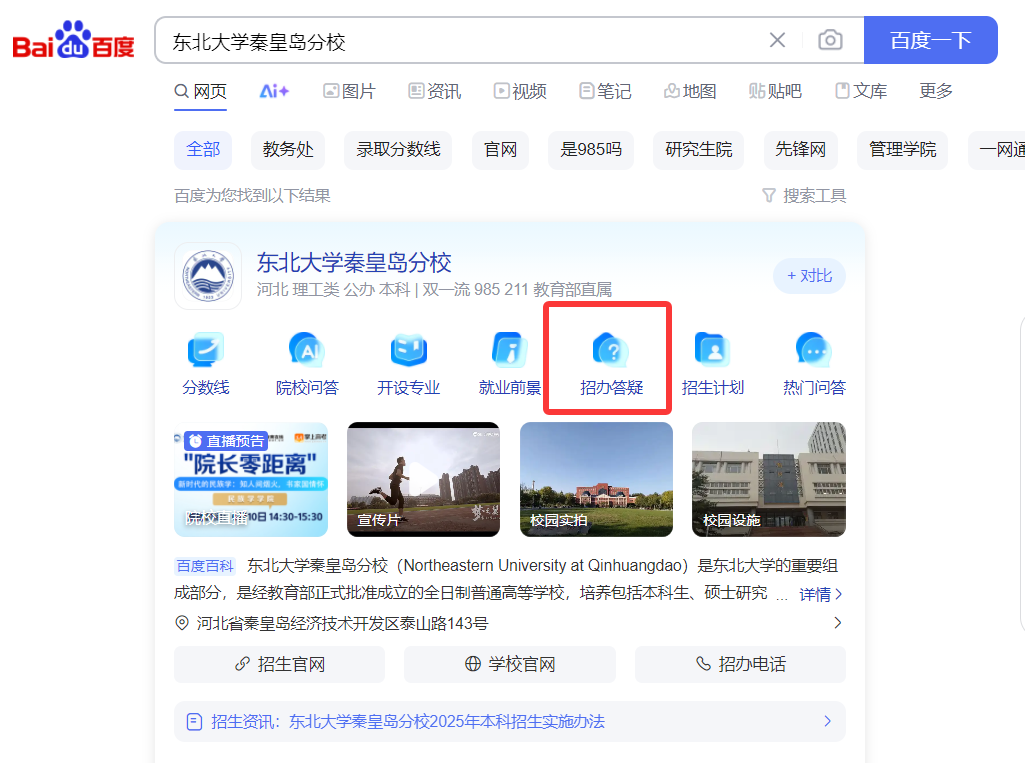
Task: Open the 分数线 score line icon
Action: (x=206, y=351)
